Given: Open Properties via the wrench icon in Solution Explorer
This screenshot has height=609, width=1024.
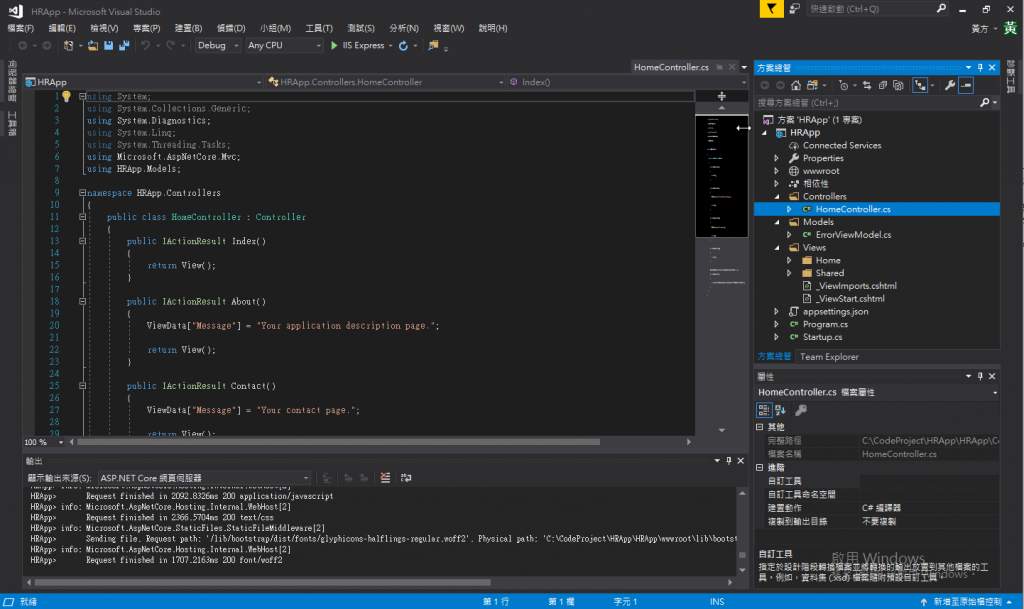Looking at the screenshot, I should (x=950, y=86).
